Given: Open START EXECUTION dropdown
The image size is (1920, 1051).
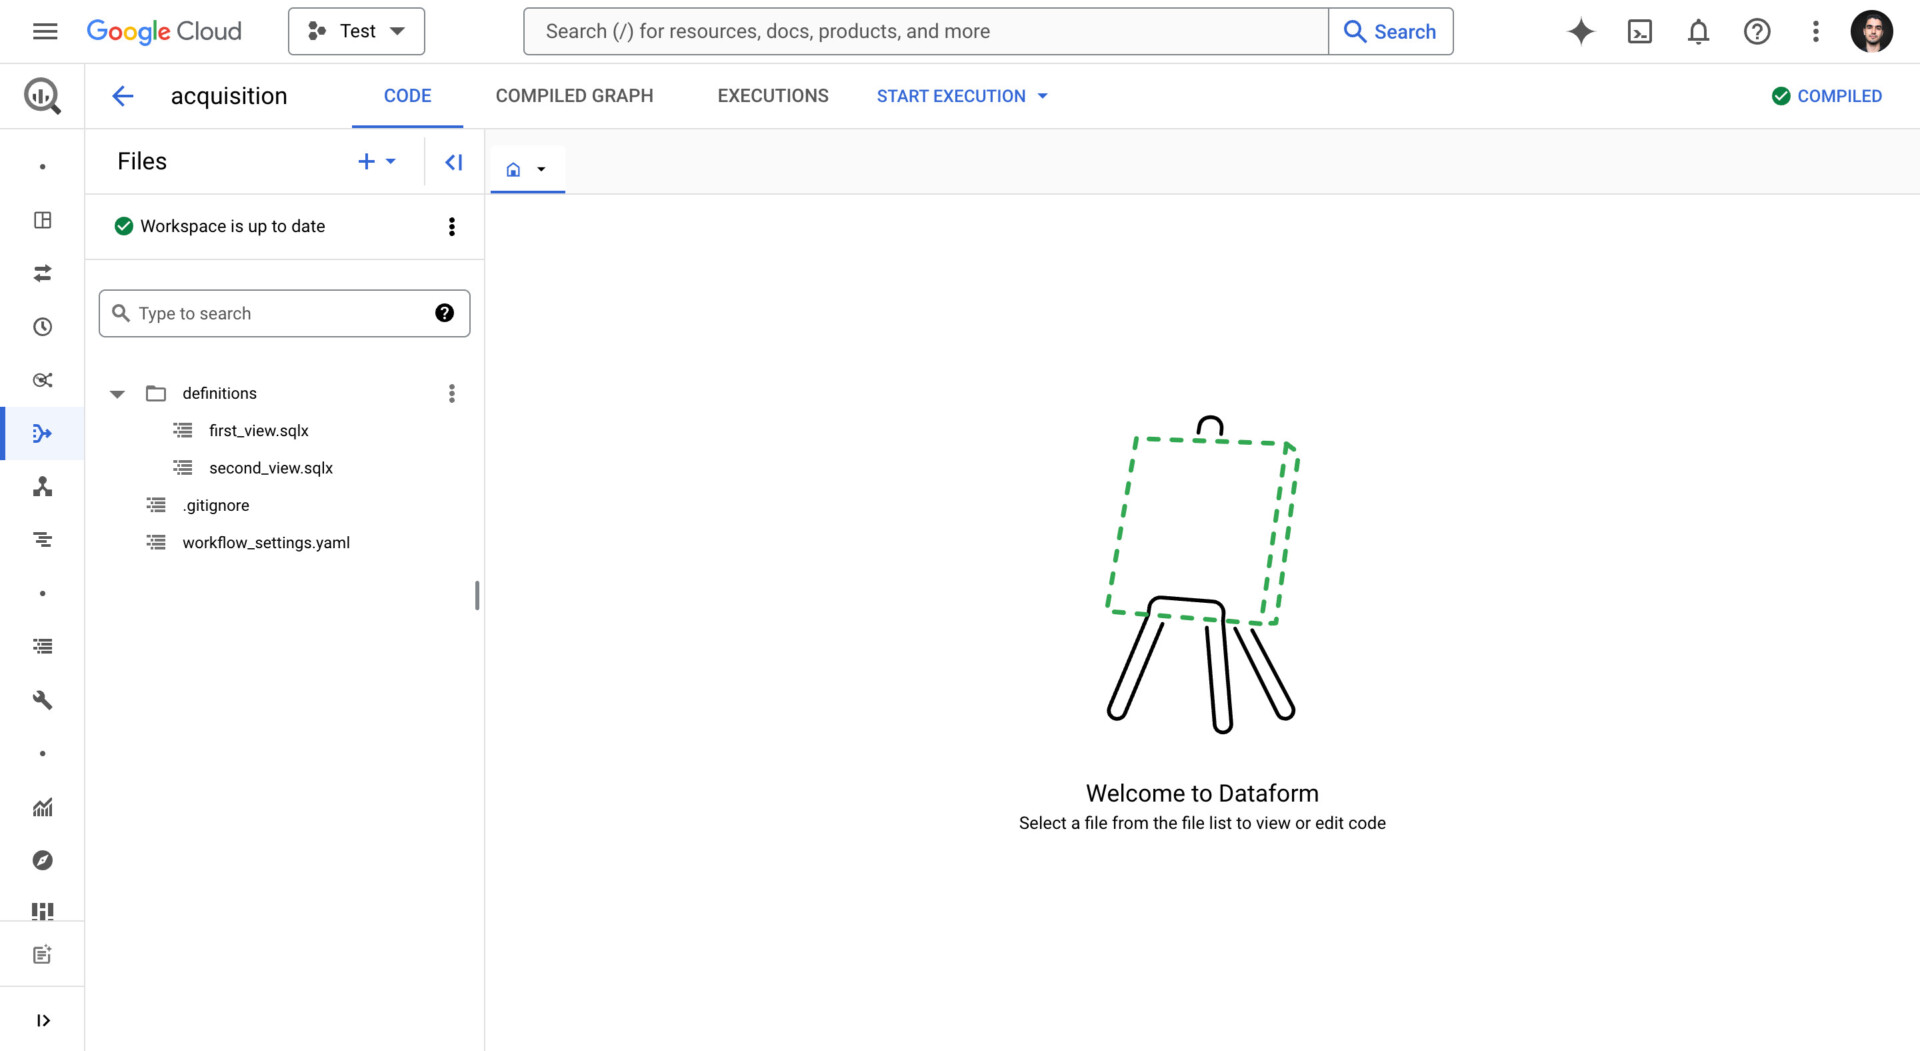Looking at the screenshot, I should point(961,95).
